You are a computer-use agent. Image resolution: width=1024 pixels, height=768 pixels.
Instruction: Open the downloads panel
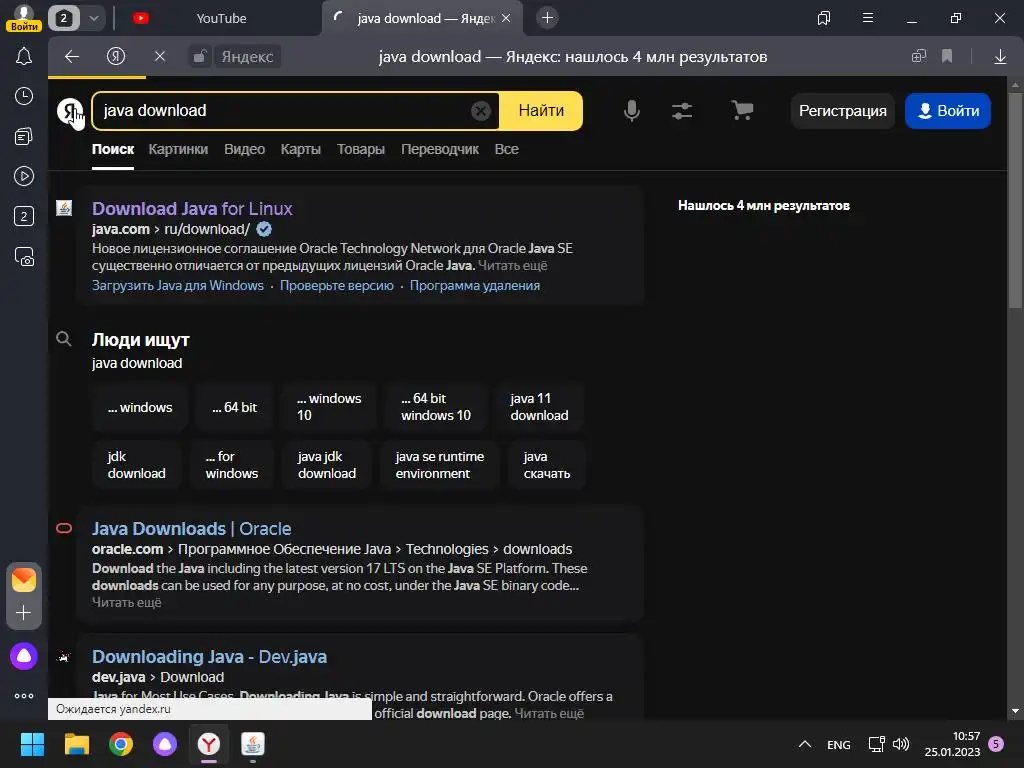[1000, 57]
